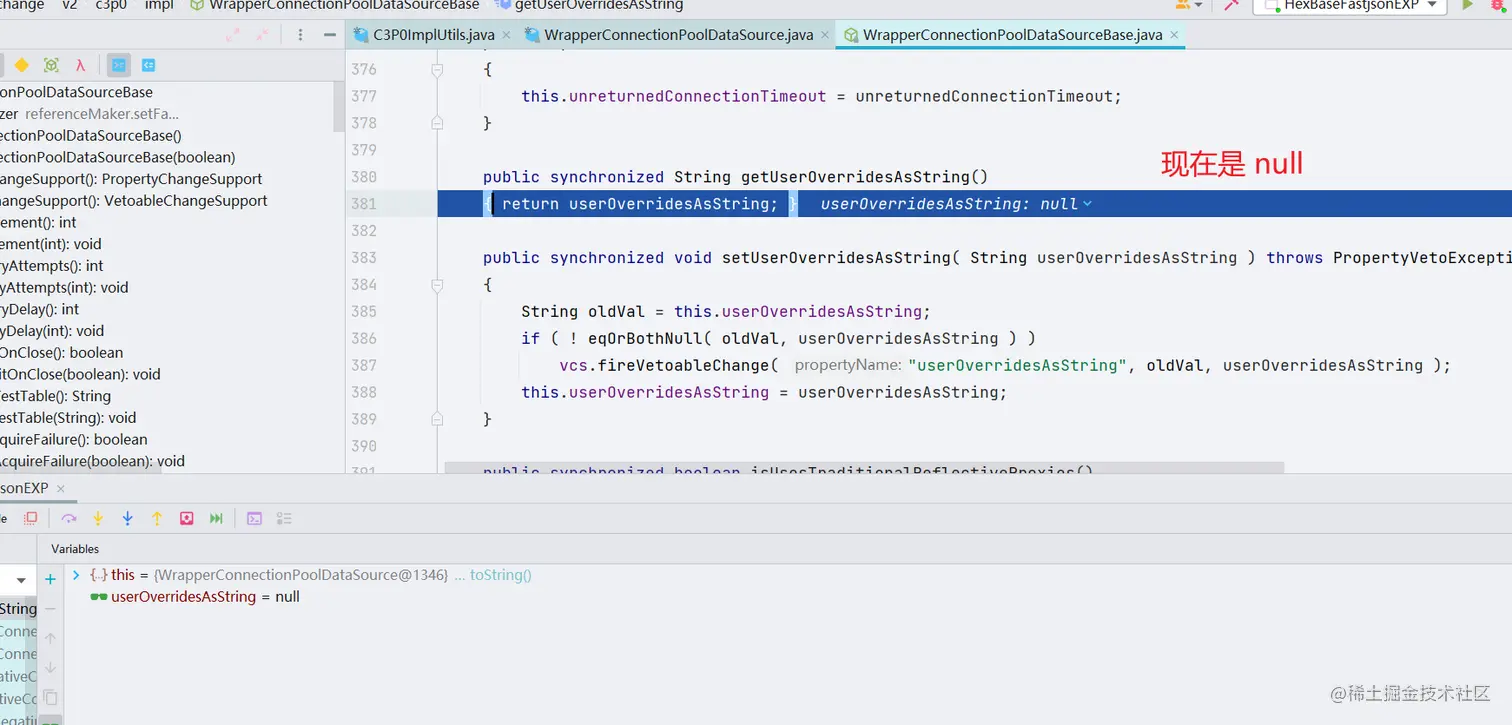Open Structure panel options three-dot menu
1512x725 pixels.
point(300,34)
